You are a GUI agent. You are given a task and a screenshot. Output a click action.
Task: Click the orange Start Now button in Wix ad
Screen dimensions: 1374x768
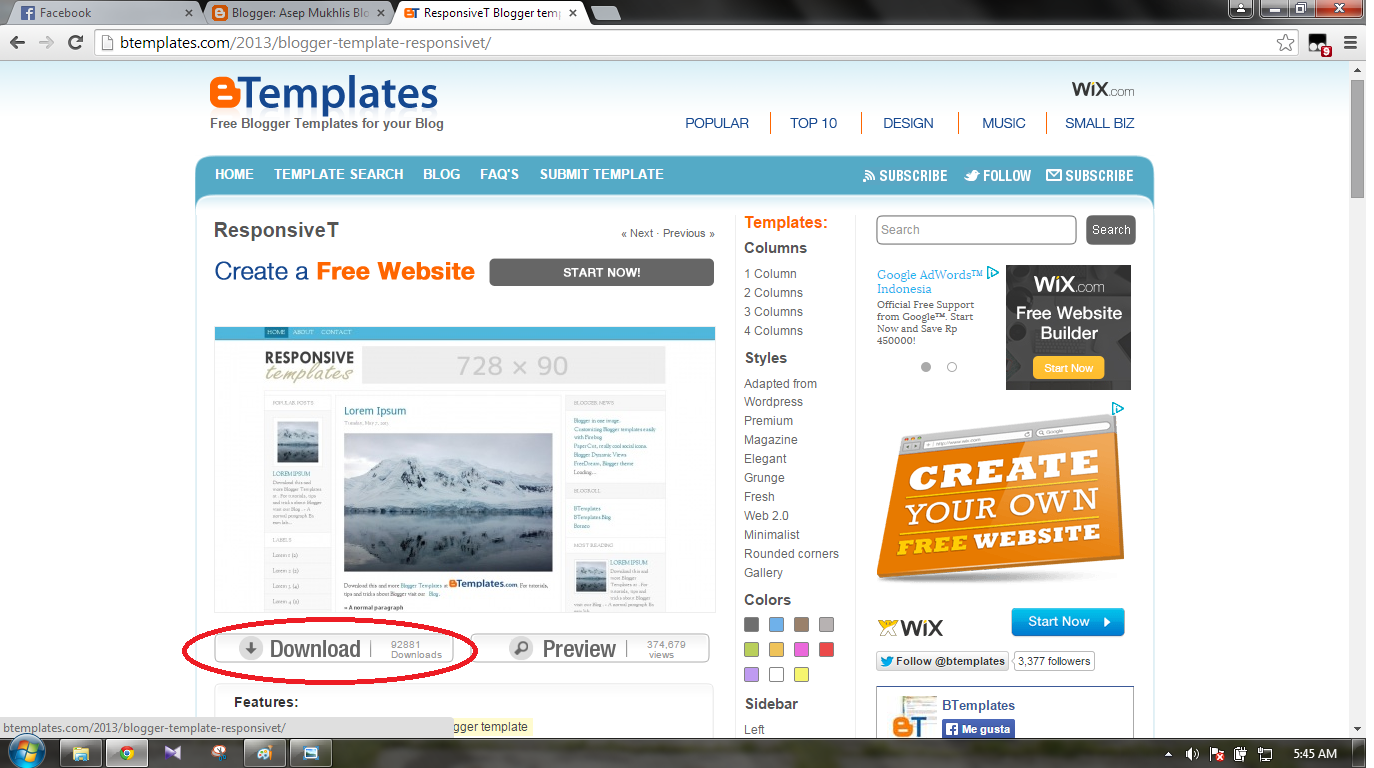[x=1068, y=368]
